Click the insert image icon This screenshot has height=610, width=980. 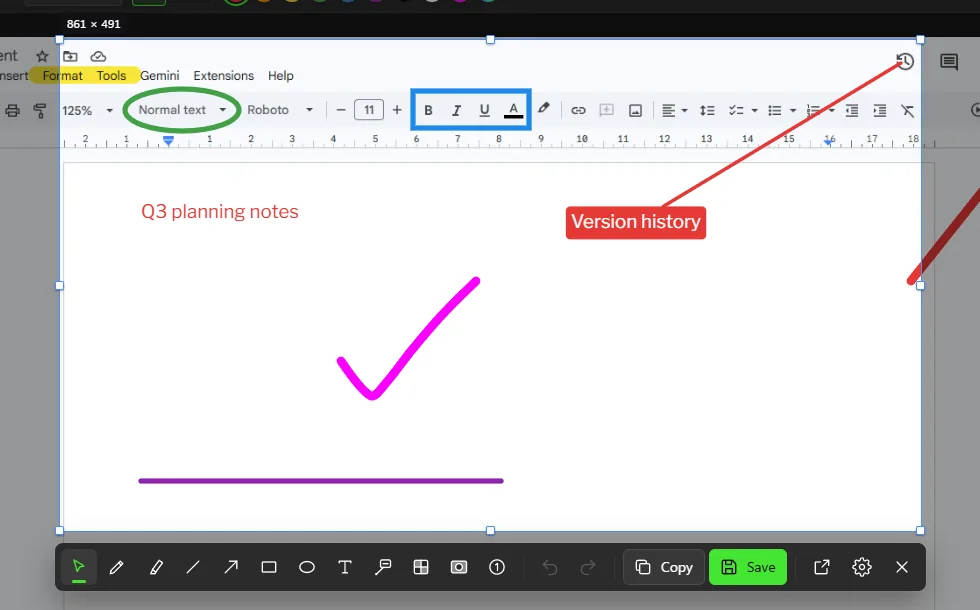point(635,111)
